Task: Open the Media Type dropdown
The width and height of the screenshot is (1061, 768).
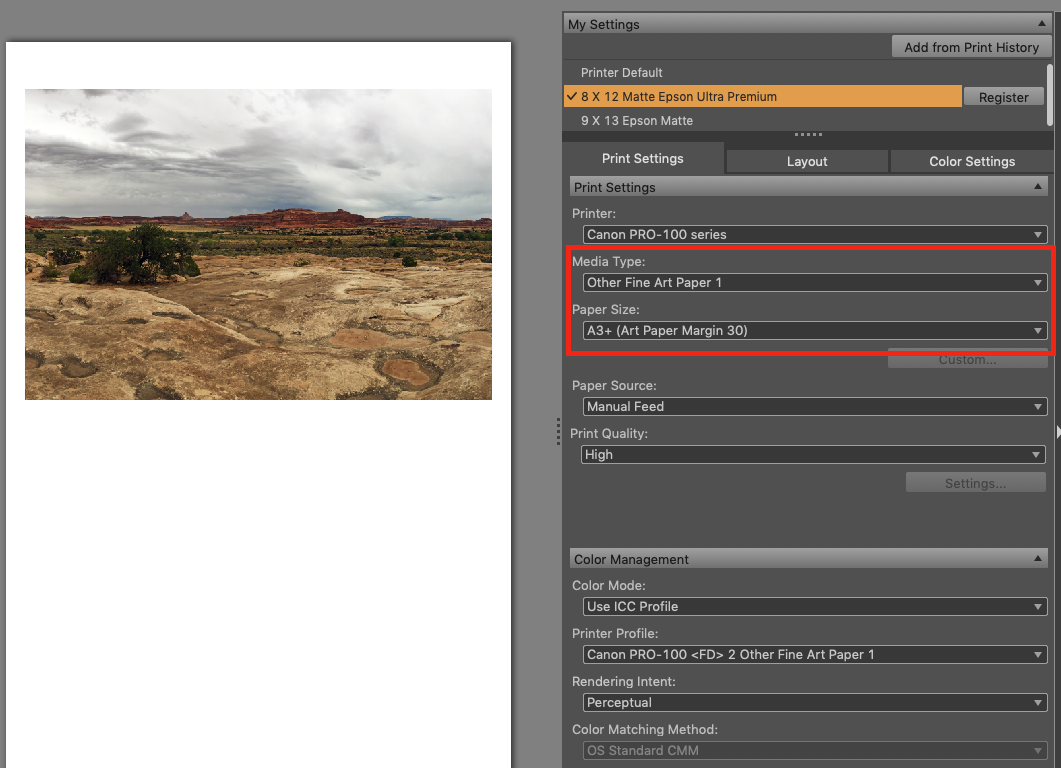Action: point(814,283)
